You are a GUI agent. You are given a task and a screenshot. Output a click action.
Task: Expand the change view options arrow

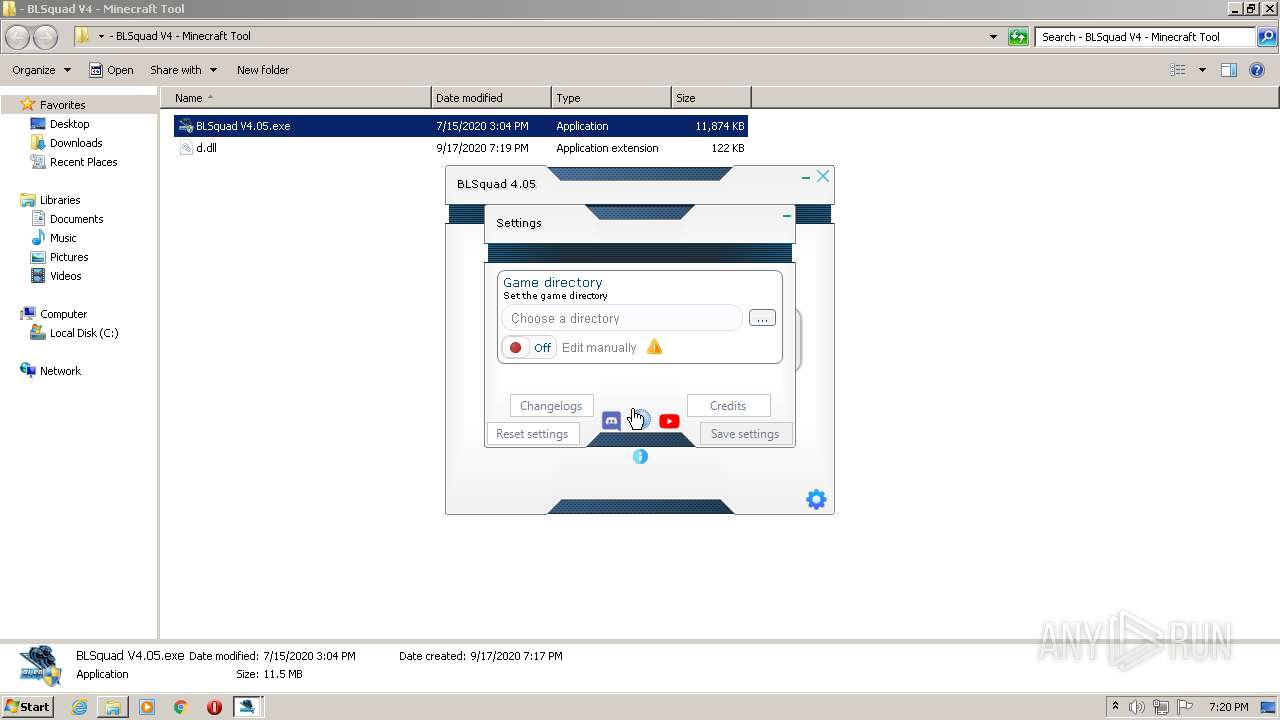pos(1202,70)
